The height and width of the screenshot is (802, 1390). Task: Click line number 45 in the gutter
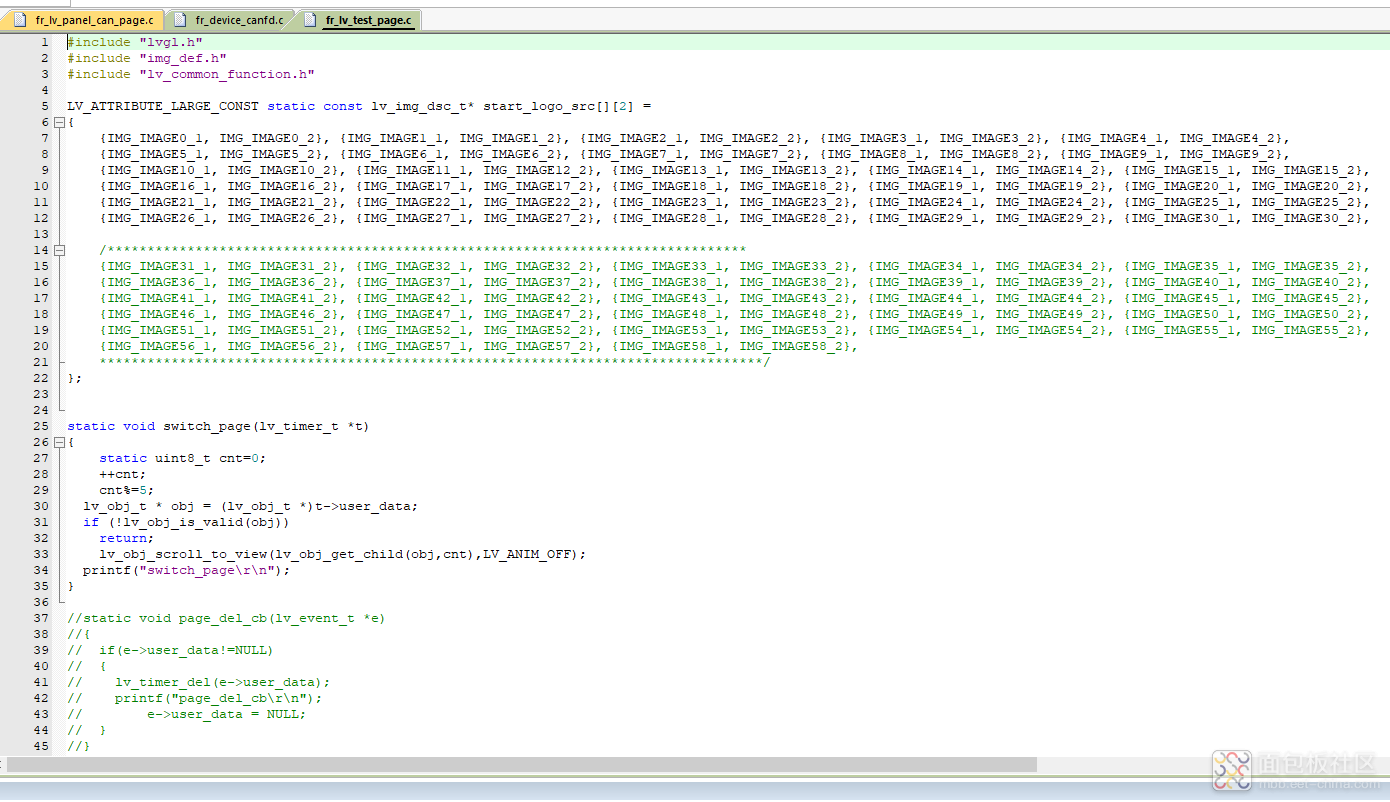(x=41, y=746)
